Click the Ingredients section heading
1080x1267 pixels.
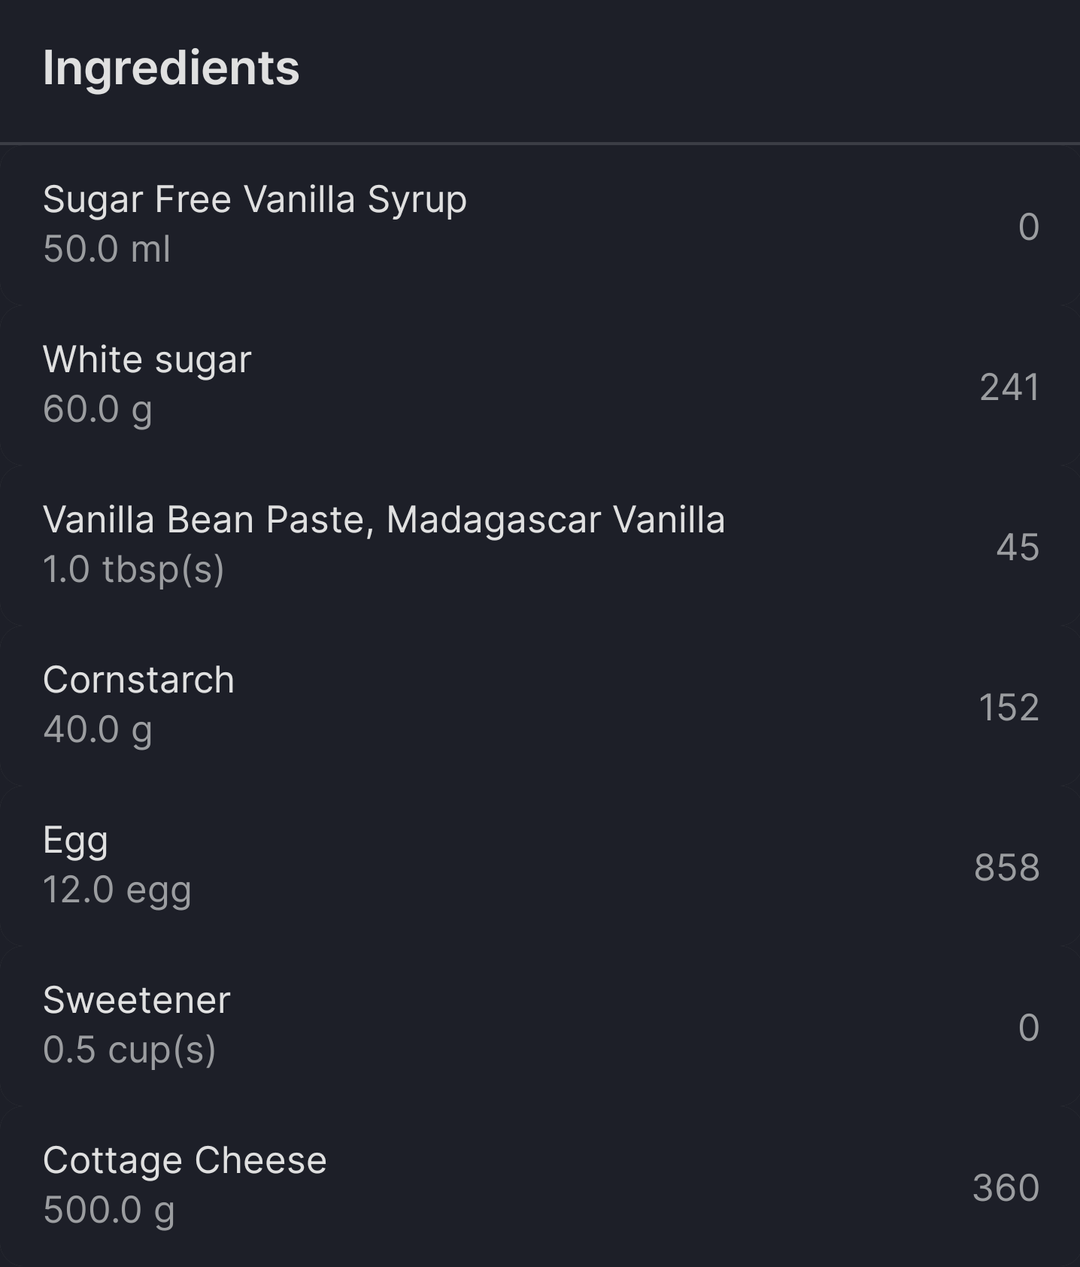pos(171,69)
